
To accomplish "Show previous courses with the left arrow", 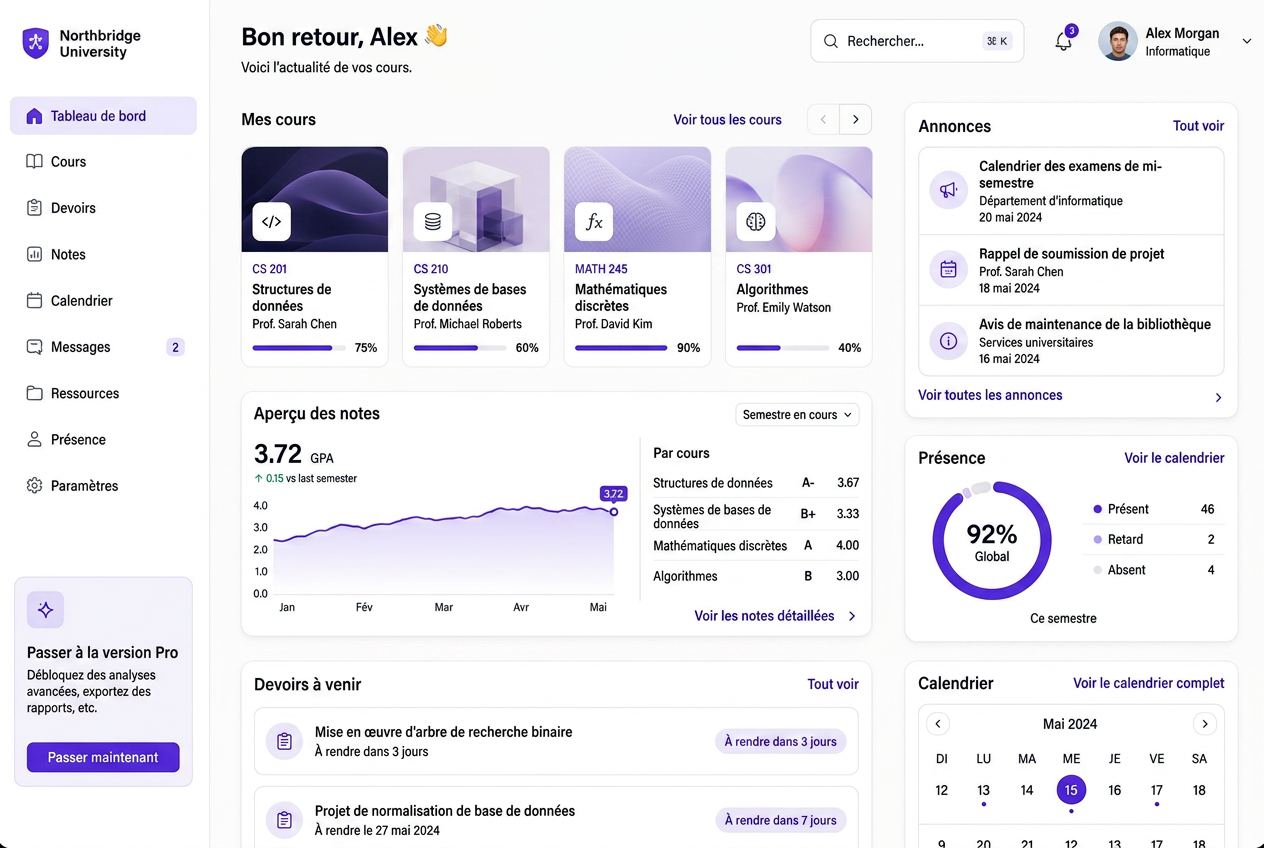I will tap(823, 119).
